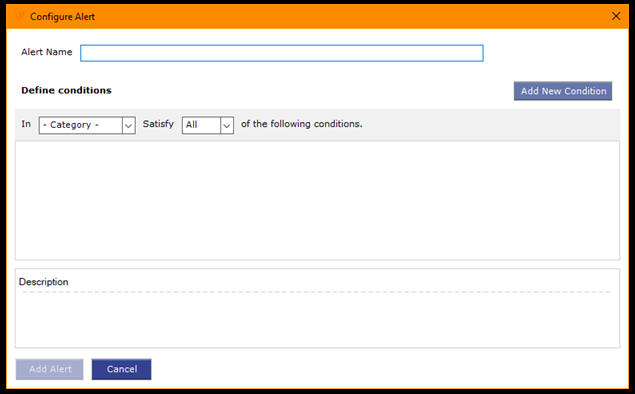Open the Category dropdown list
The width and height of the screenshot is (635, 394).
(87, 125)
